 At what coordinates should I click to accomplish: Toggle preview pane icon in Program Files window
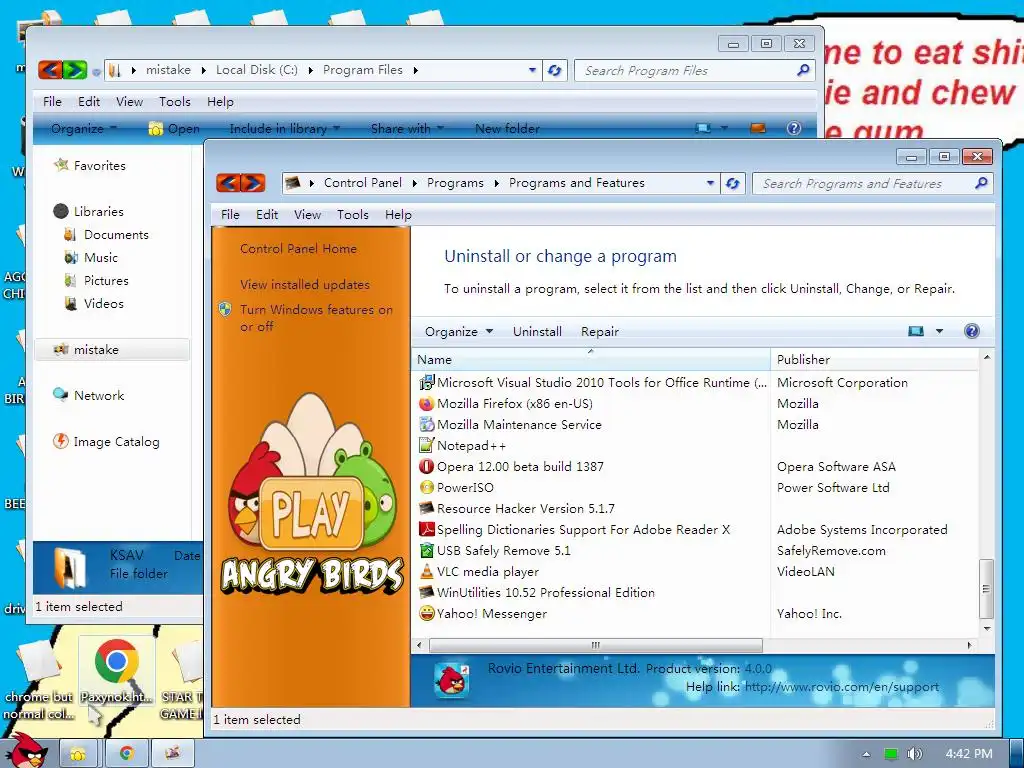(x=758, y=128)
